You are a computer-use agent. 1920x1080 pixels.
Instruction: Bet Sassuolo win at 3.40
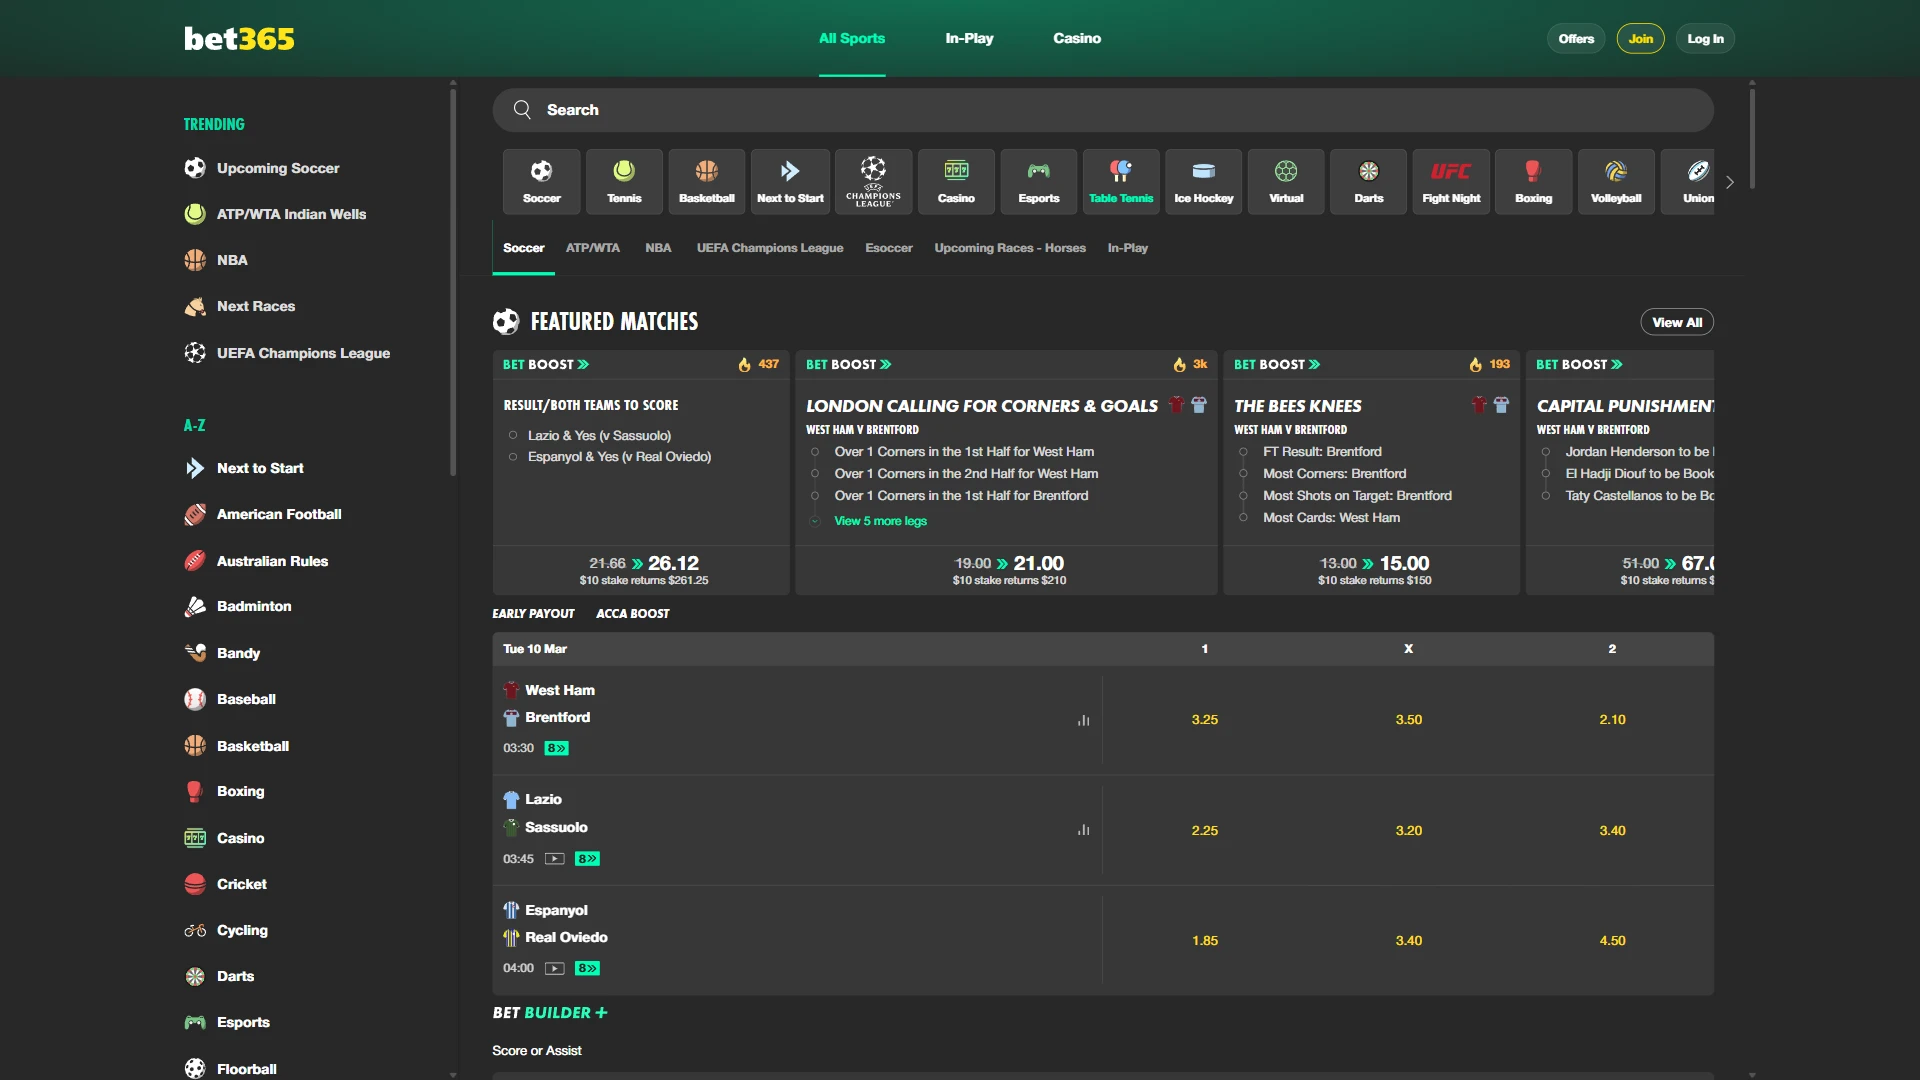(1612, 830)
